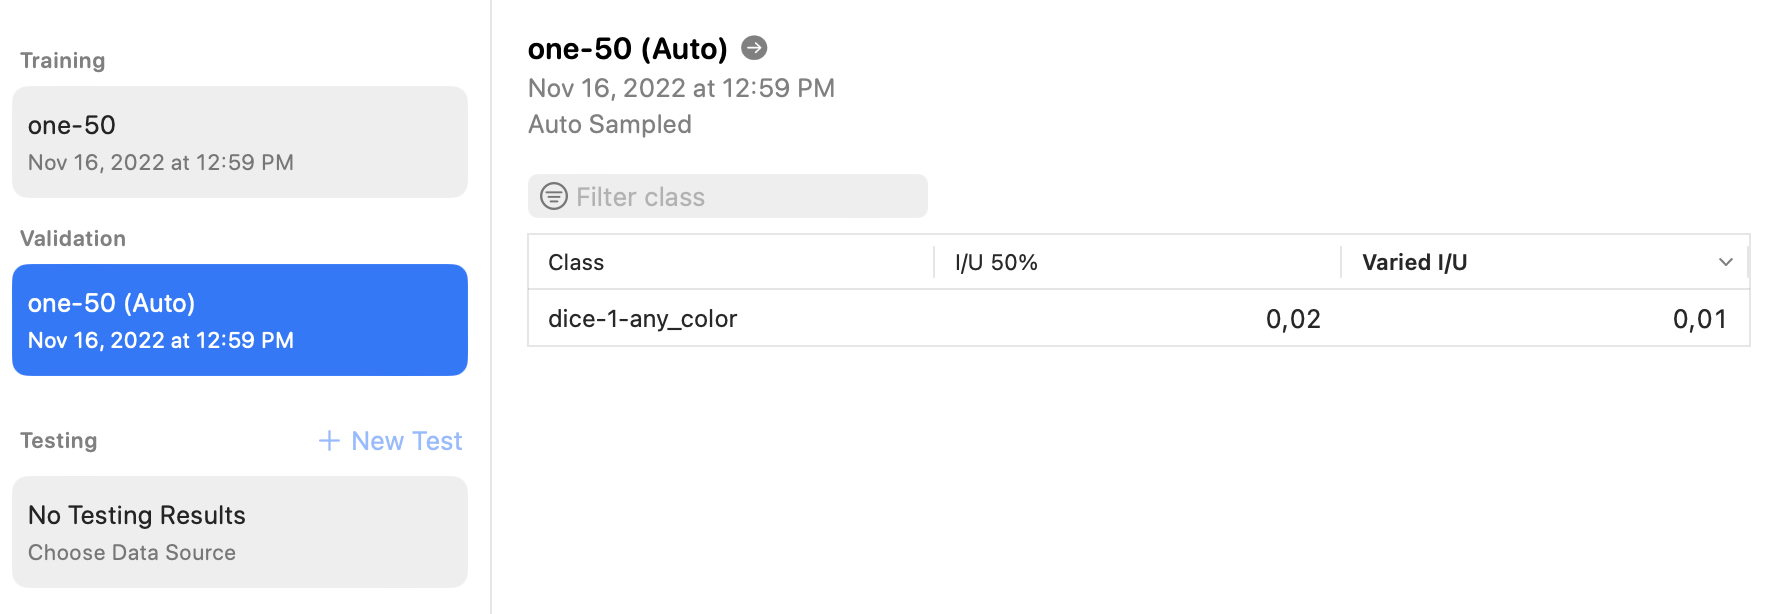1772x614 pixels.
Task: Click the filter icon in Filter class field
Action: tap(554, 196)
